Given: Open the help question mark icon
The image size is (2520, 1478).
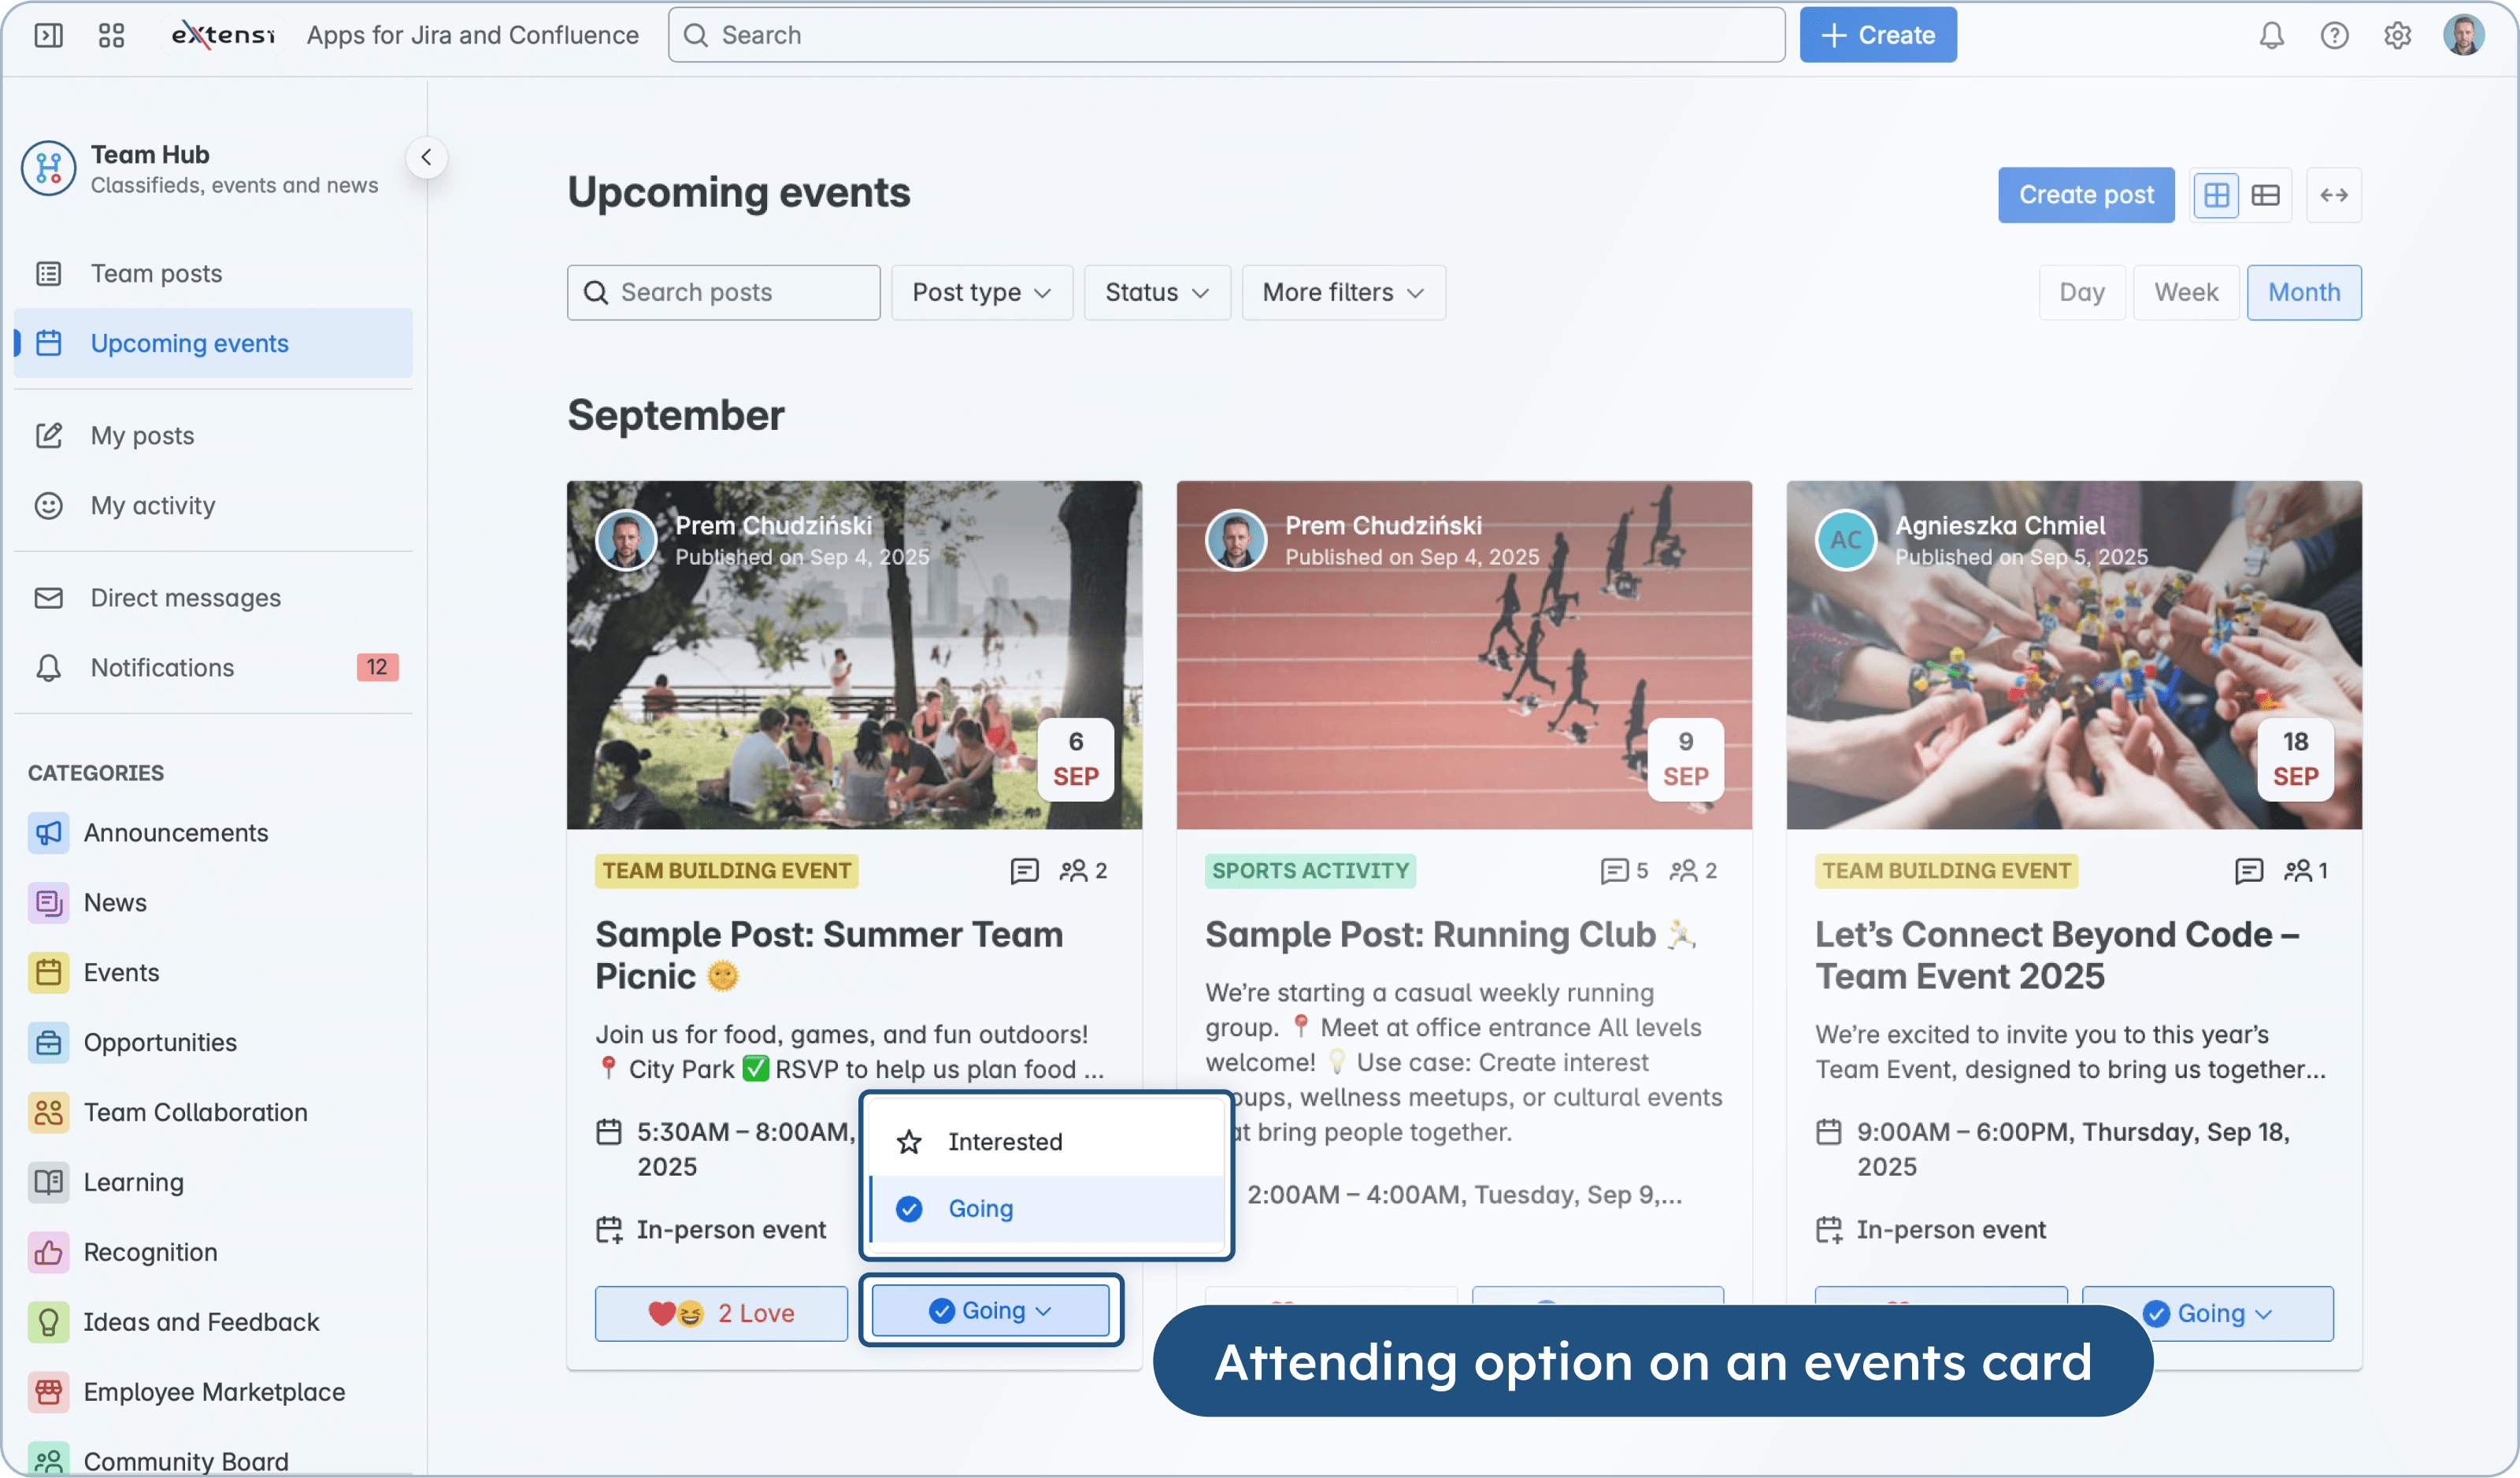Looking at the screenshot, I should pyautogui.click(x=2334, y=36).
